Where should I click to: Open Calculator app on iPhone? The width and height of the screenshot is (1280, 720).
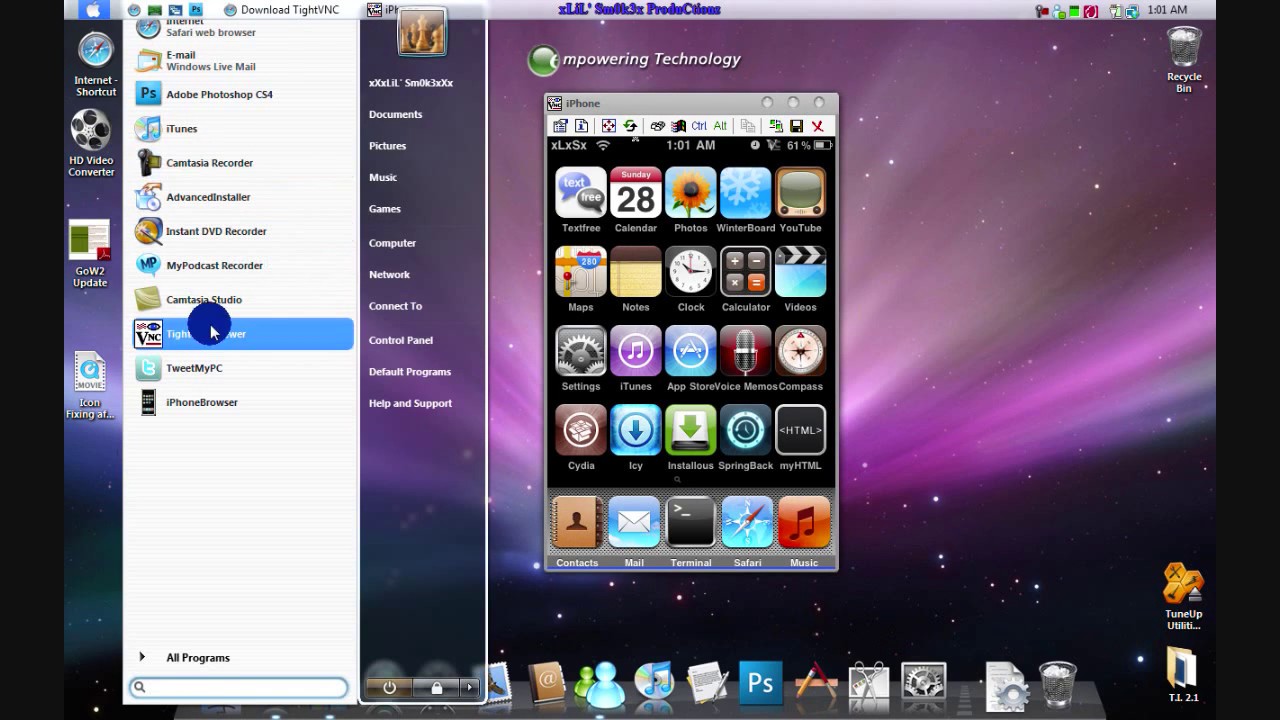pos(746,271)
